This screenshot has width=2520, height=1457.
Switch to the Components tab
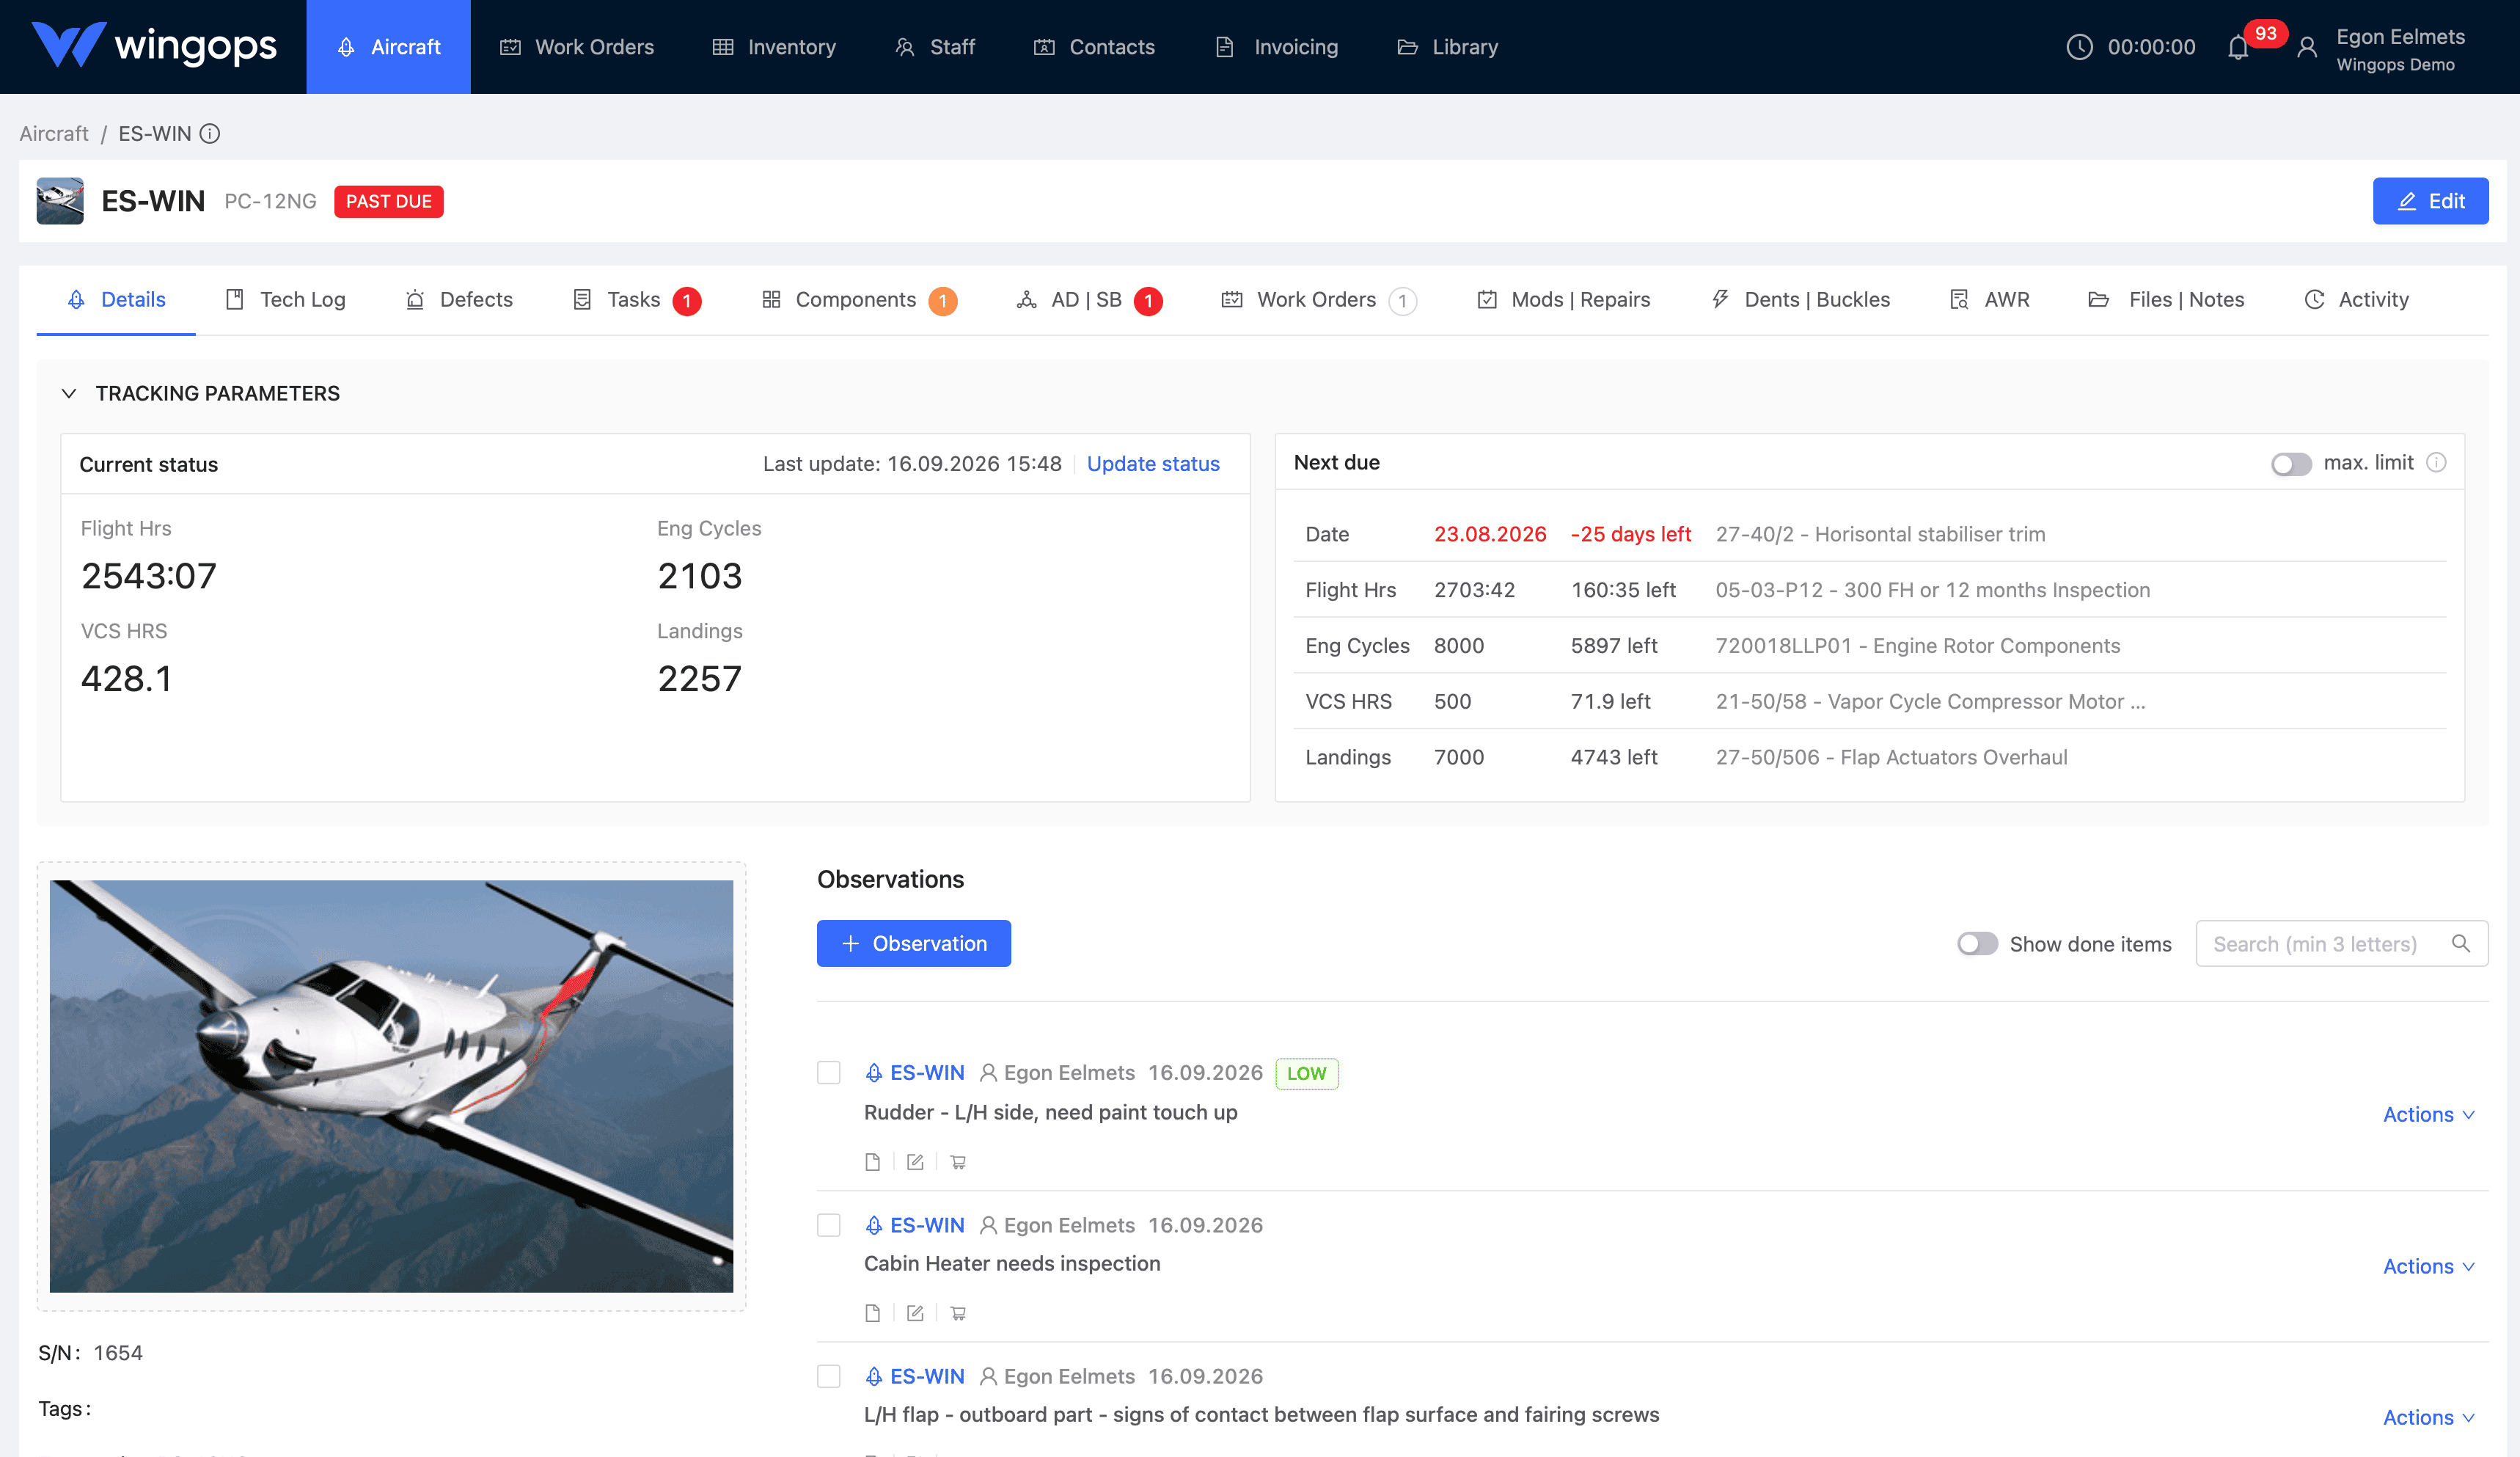[858, 299]
